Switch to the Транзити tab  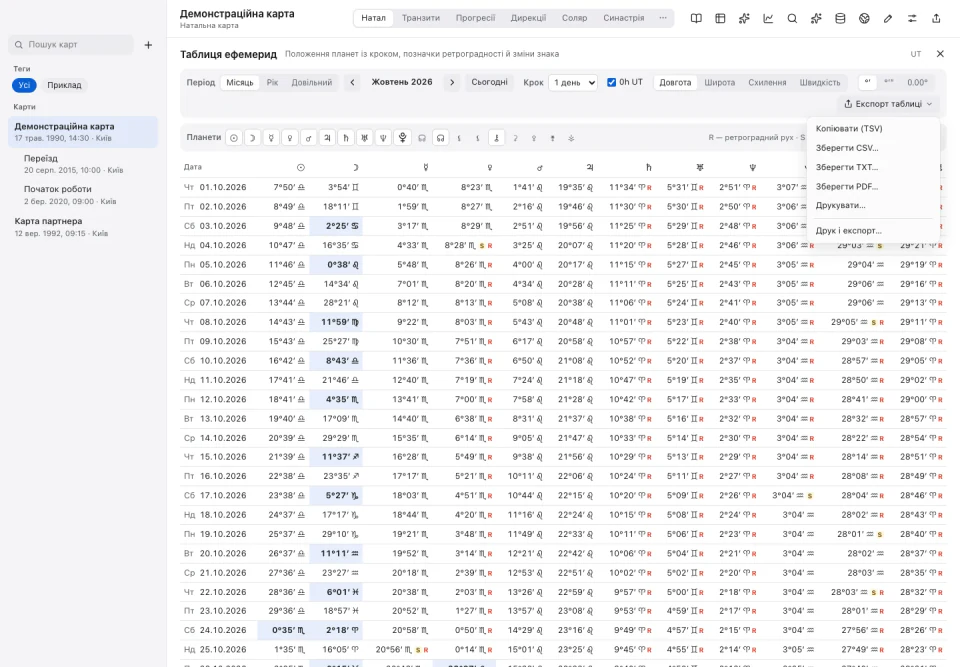pos(421,18)
